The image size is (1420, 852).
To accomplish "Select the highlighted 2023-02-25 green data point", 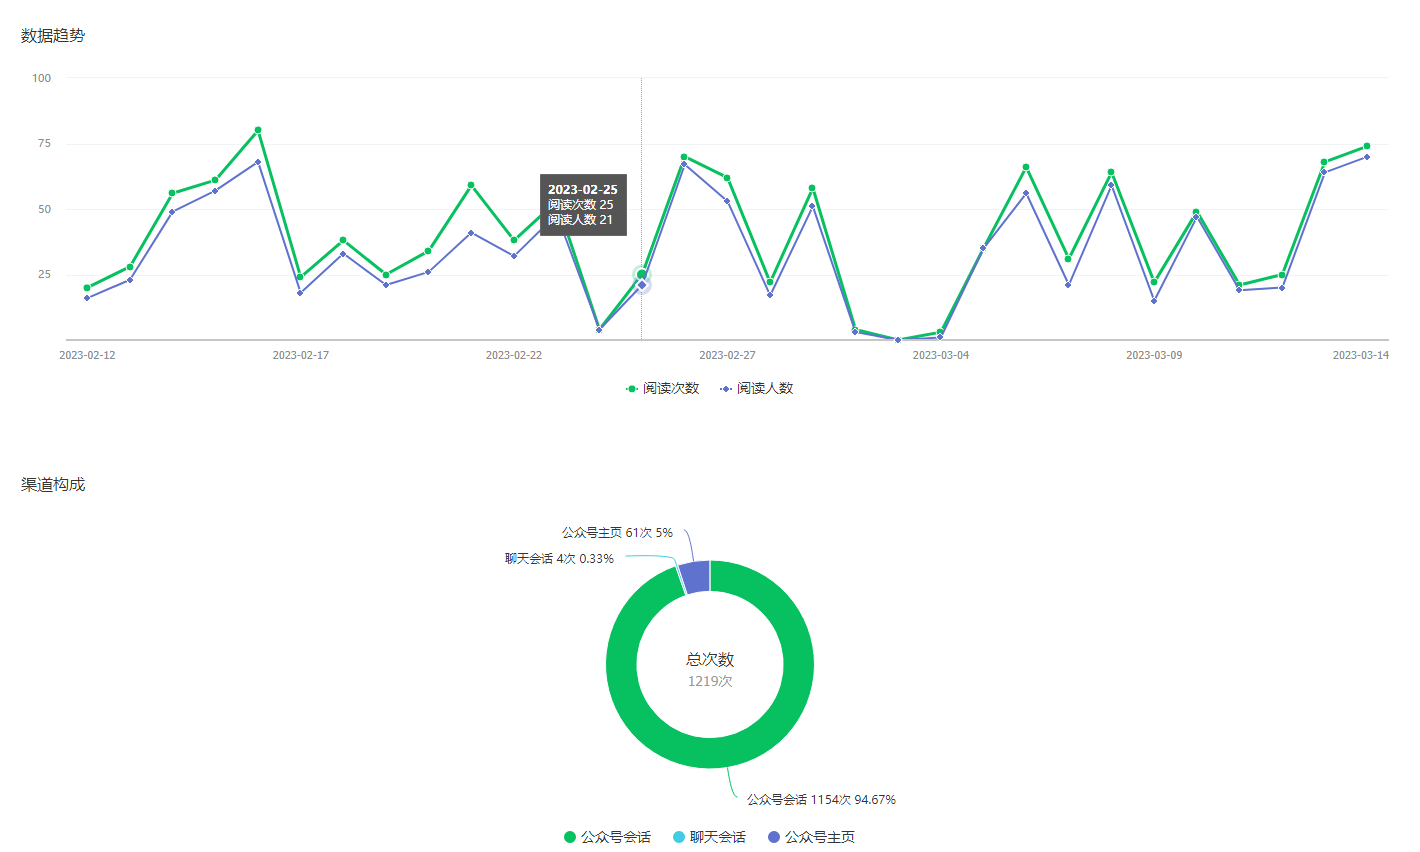I will coord(642,274).
